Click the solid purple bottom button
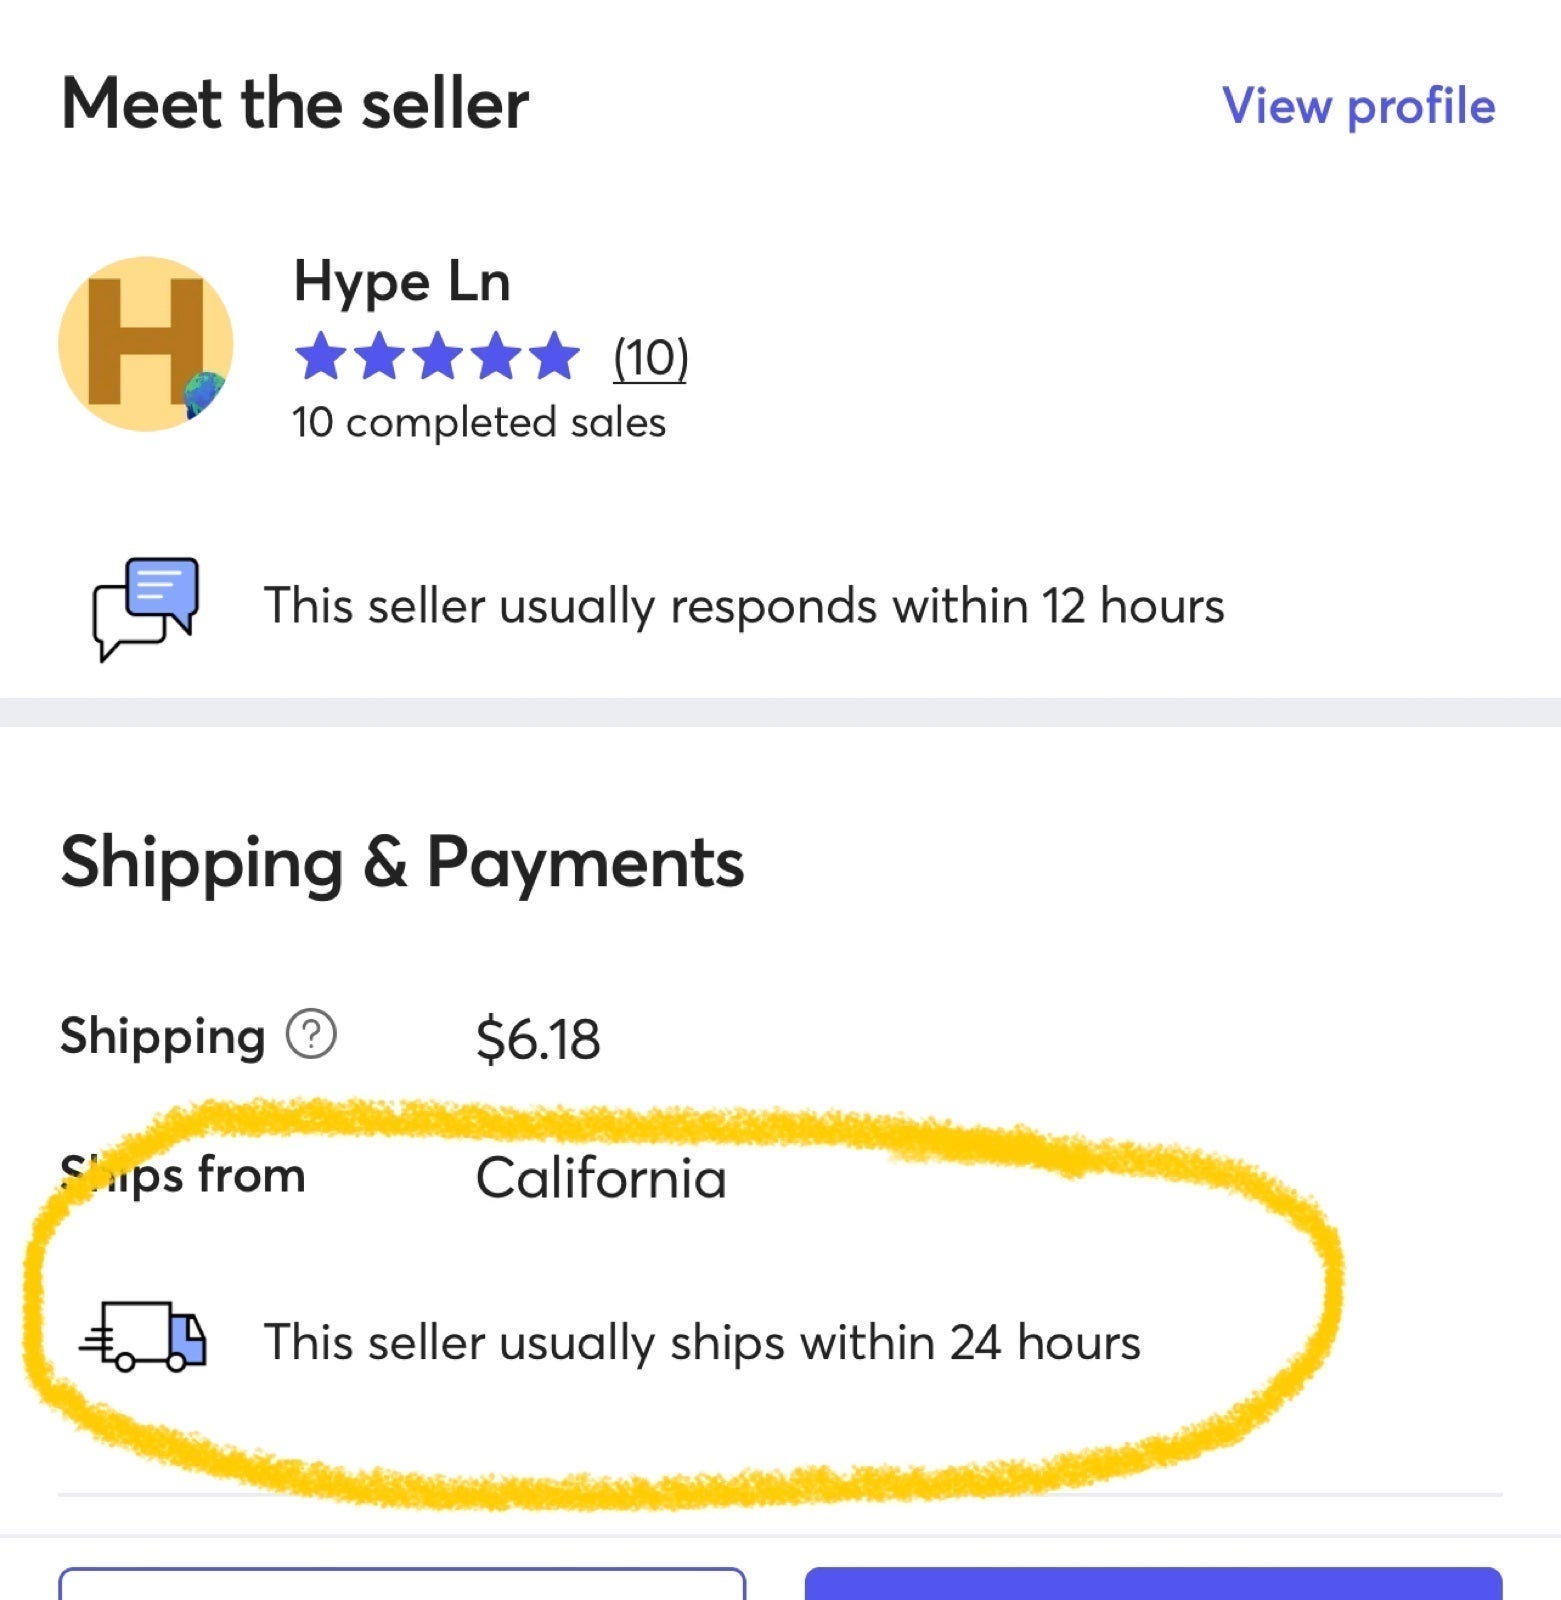Screen dimensions: 1561x1600 coord(1153,1584)
